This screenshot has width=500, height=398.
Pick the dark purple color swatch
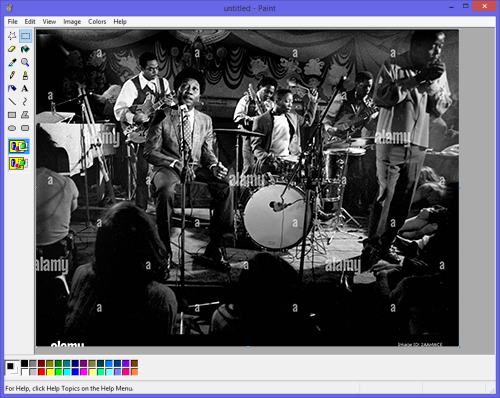point(84,363)
